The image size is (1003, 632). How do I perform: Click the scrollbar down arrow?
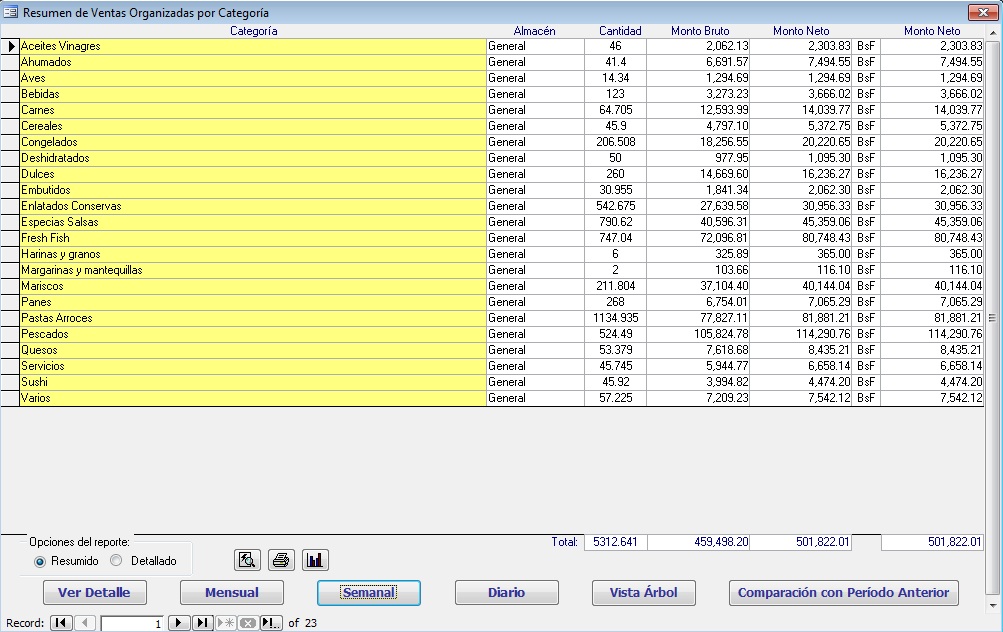coord(993,604)
